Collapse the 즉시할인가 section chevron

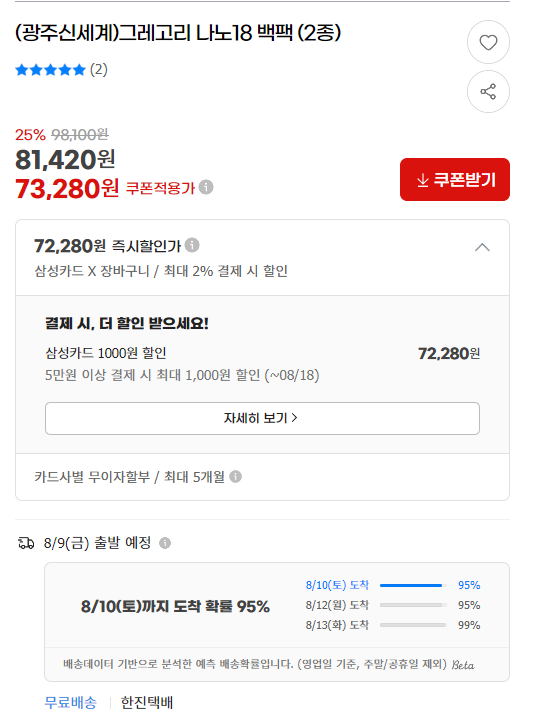pos(482,247)
